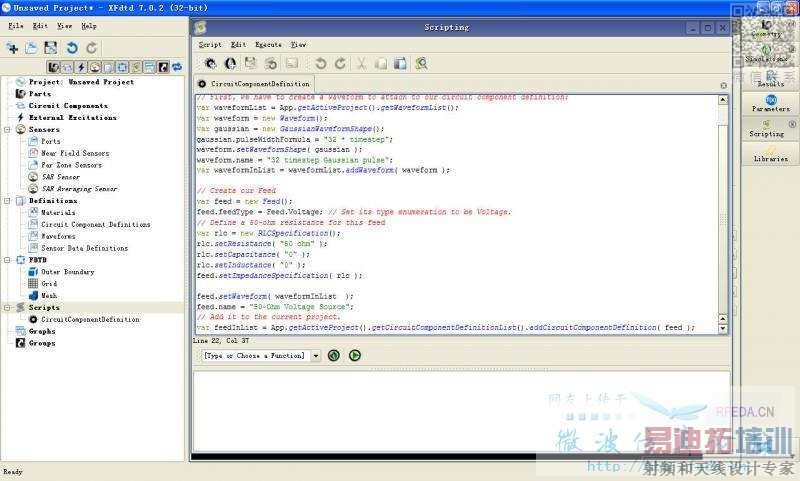This screenshot has height=481, width=800.
Task: Open the Help menu
Action: tap(89, 26)
